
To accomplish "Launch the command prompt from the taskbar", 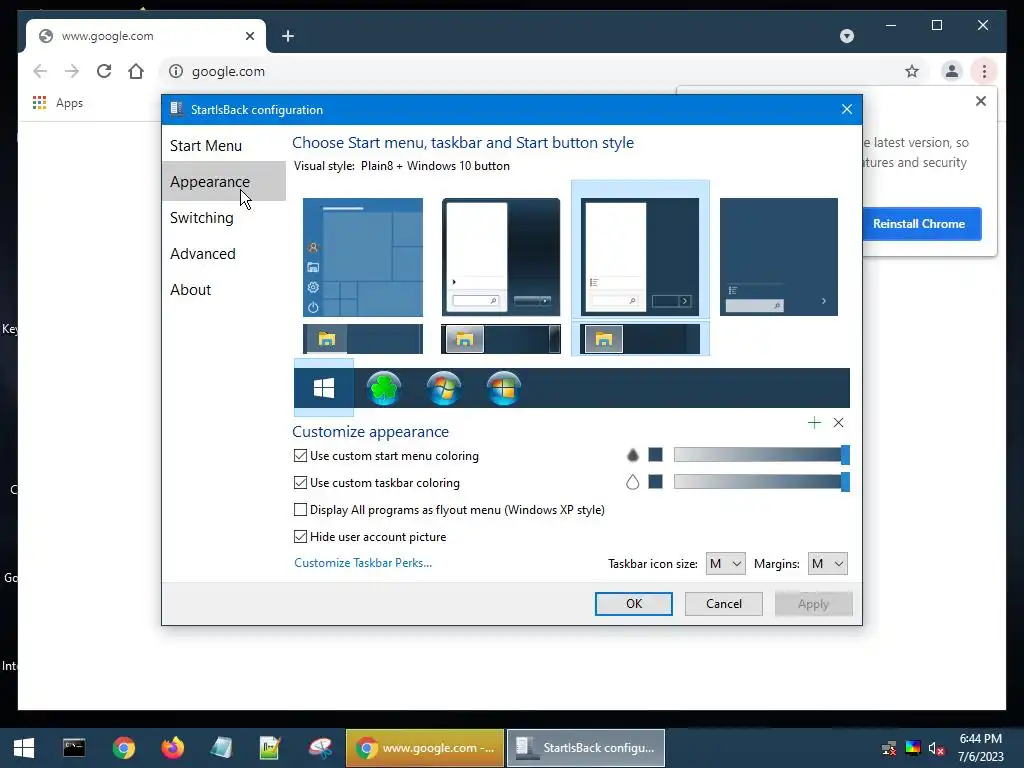I will click(74, 748).
